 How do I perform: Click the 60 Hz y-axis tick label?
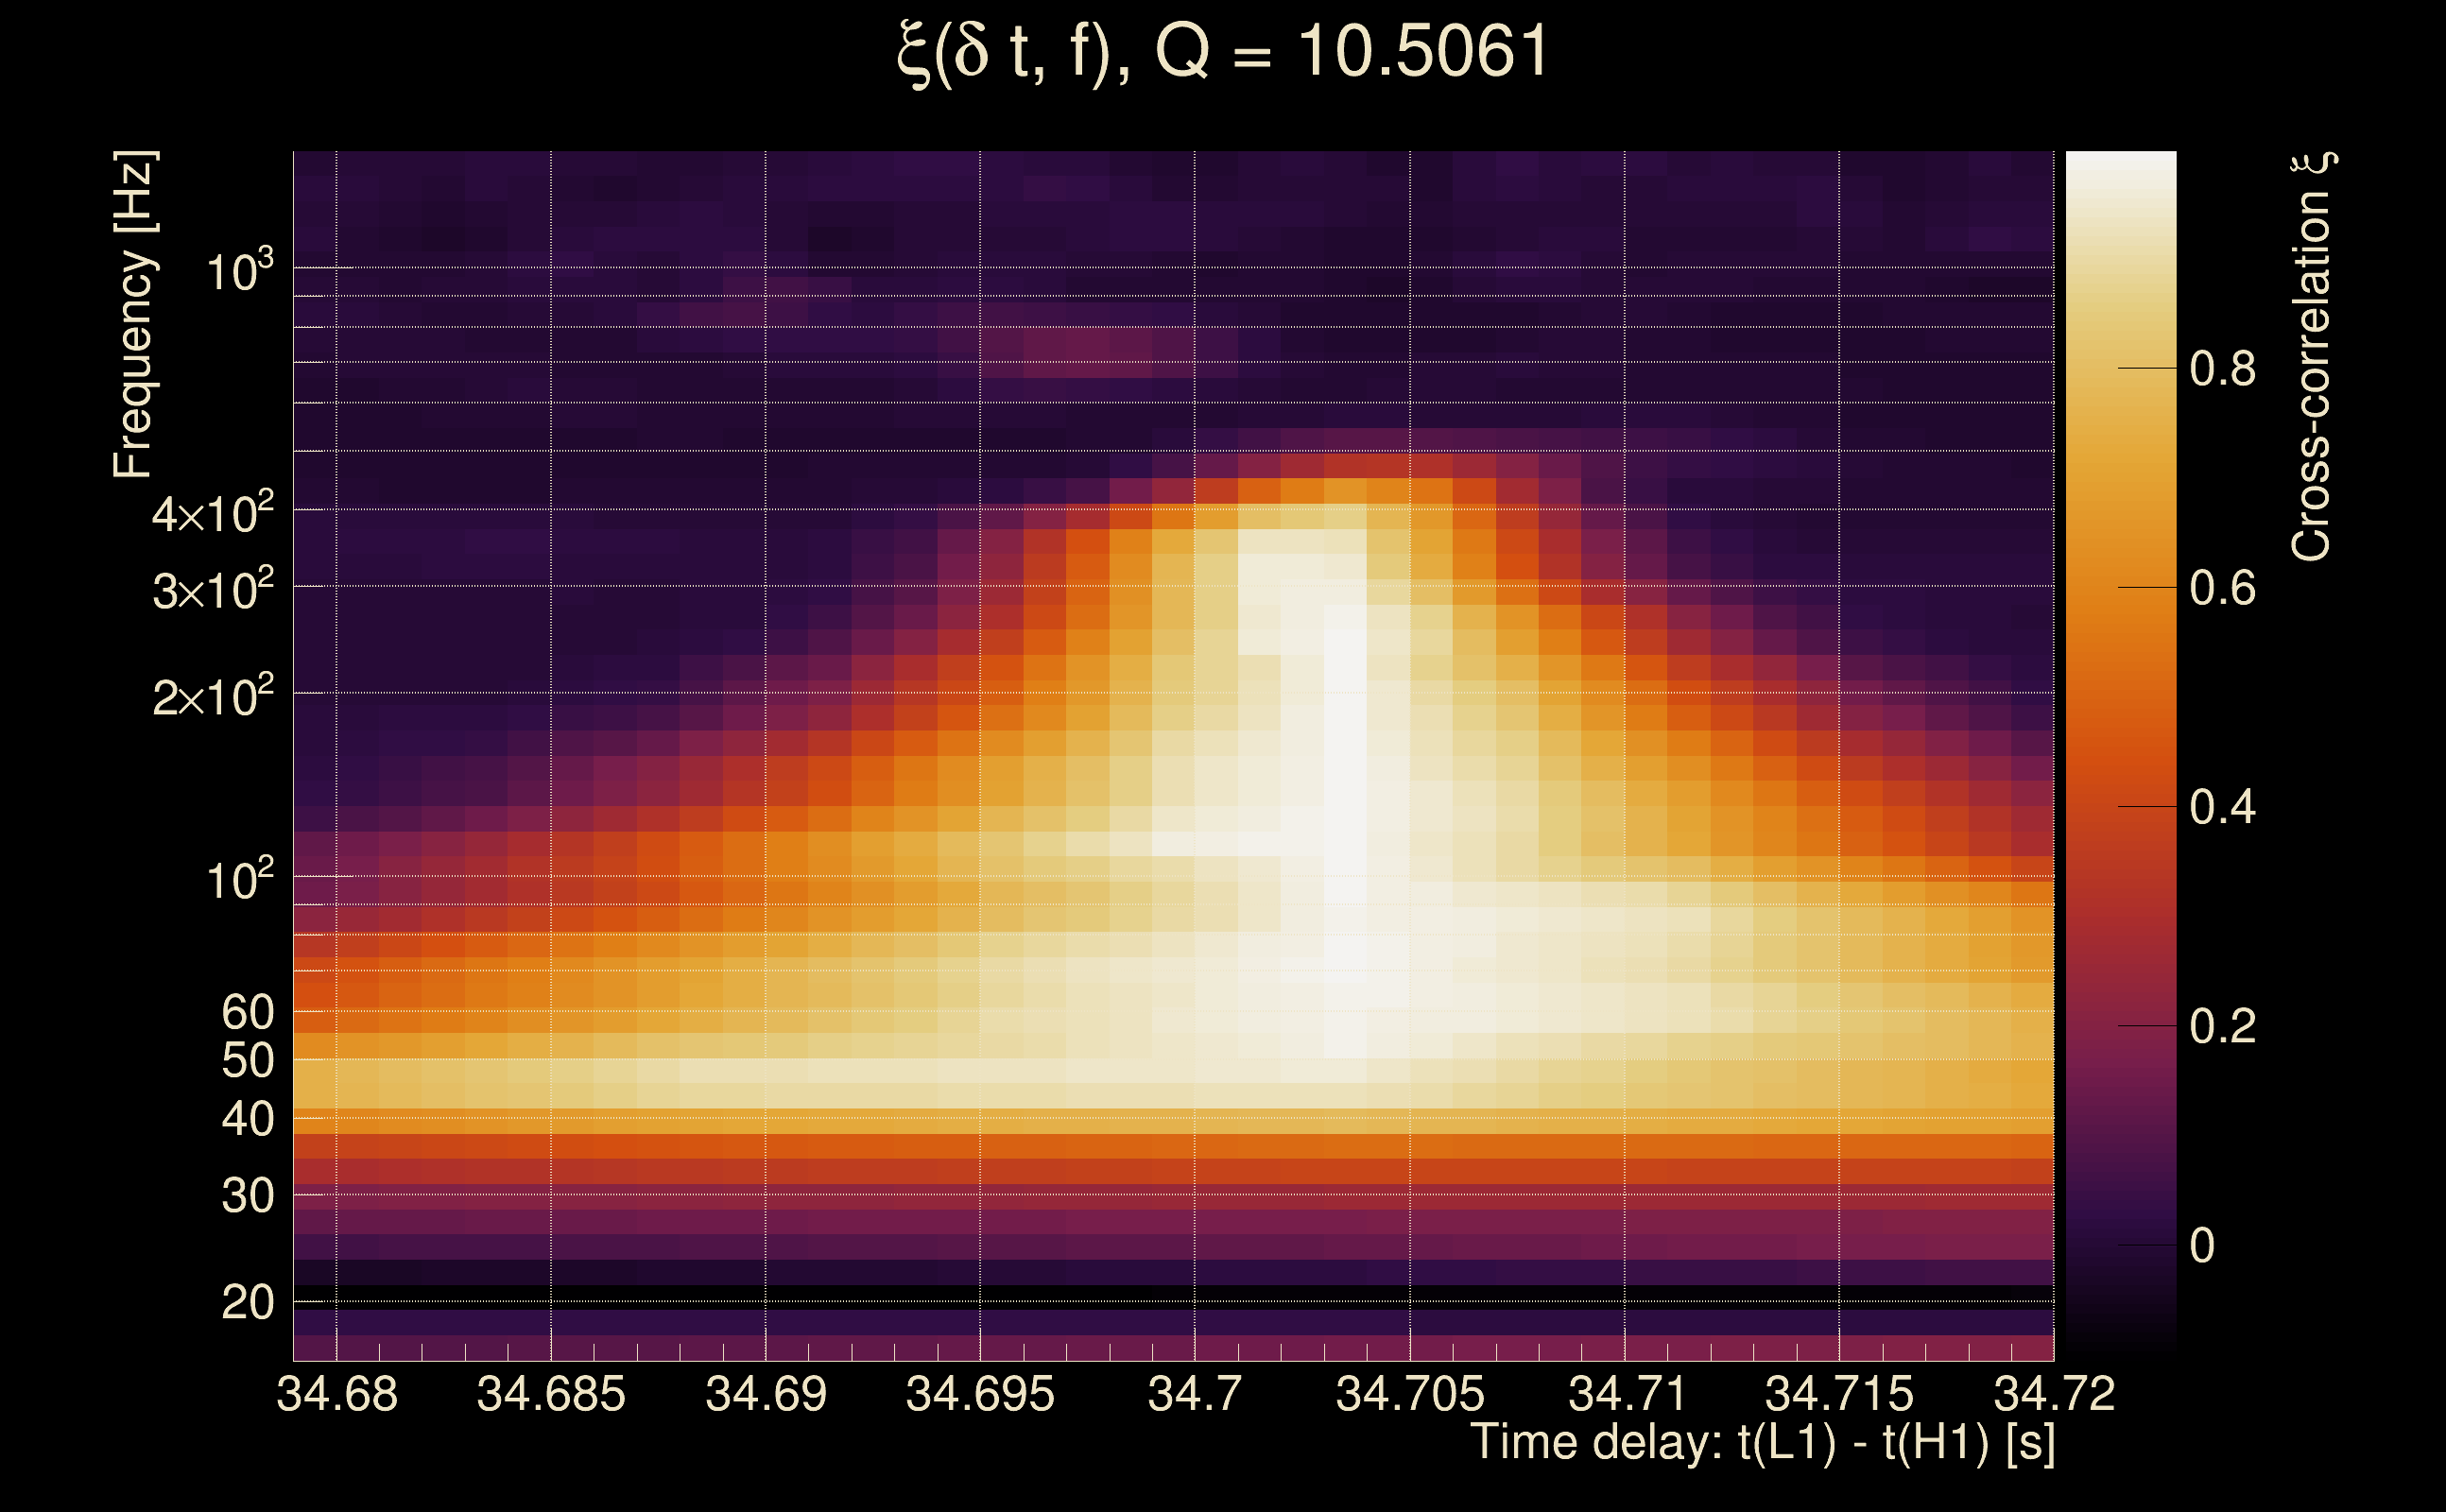click(x=247, y=1013)
